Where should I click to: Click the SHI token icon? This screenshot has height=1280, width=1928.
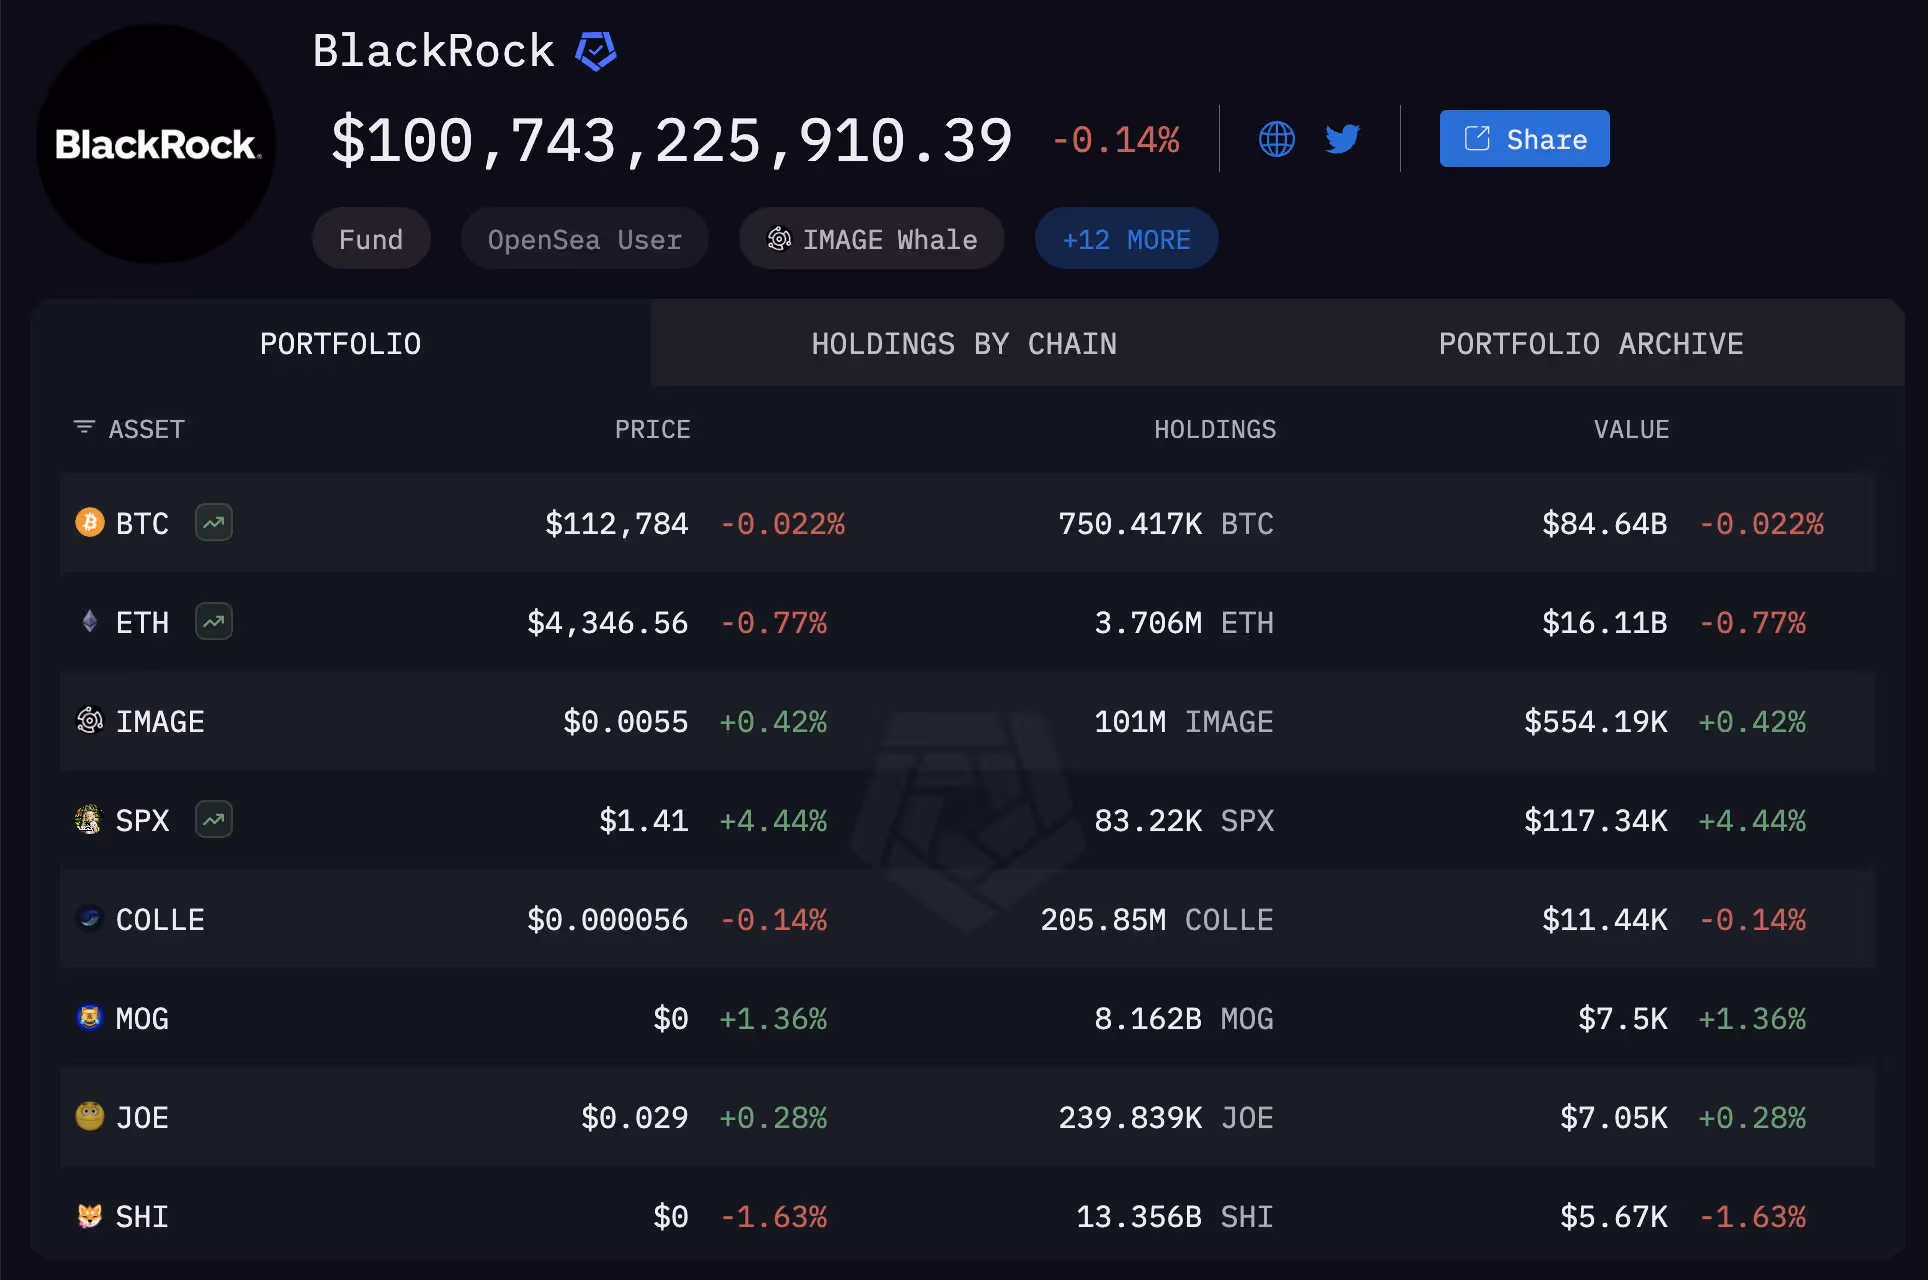90,1216
